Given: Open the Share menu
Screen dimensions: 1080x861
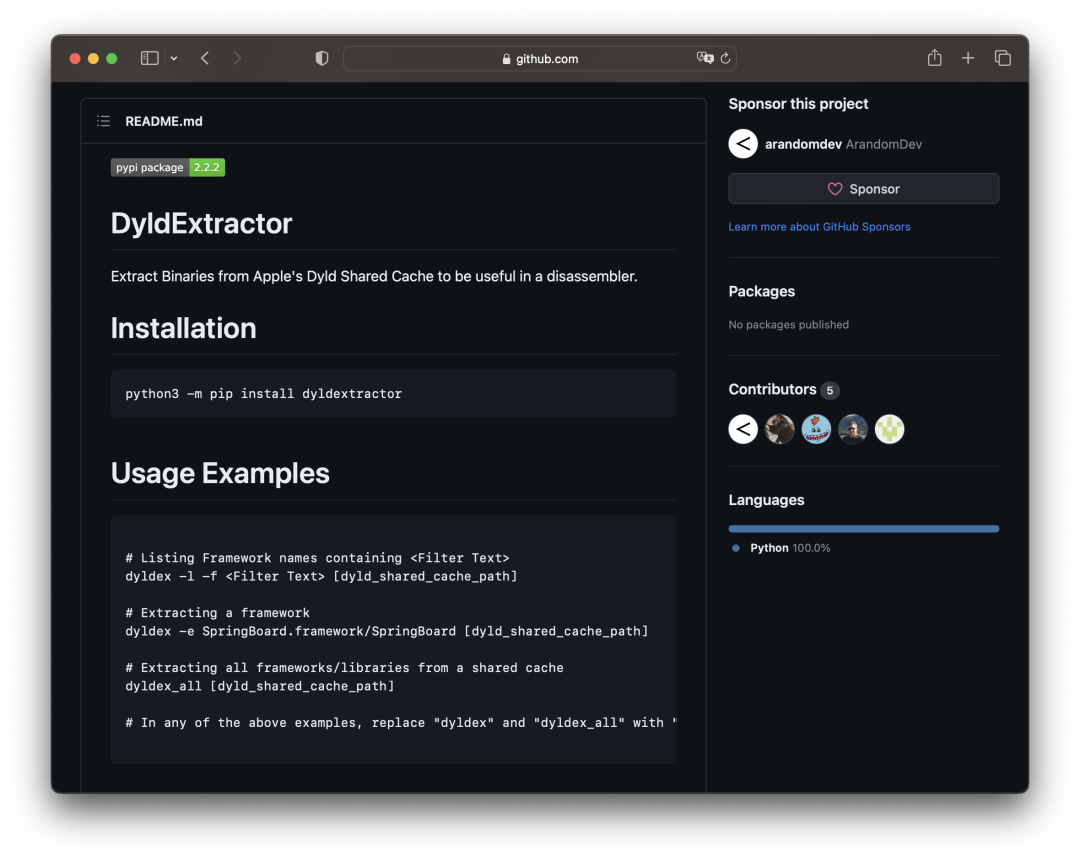Looking at the screenshot, I should click(x=934, y=58).
